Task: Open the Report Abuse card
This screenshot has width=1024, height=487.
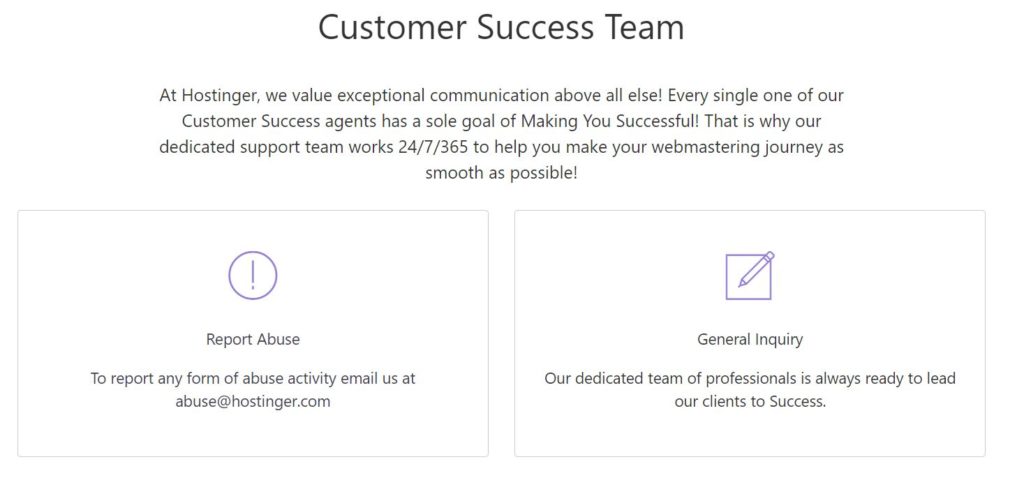Action: point(253,334)
